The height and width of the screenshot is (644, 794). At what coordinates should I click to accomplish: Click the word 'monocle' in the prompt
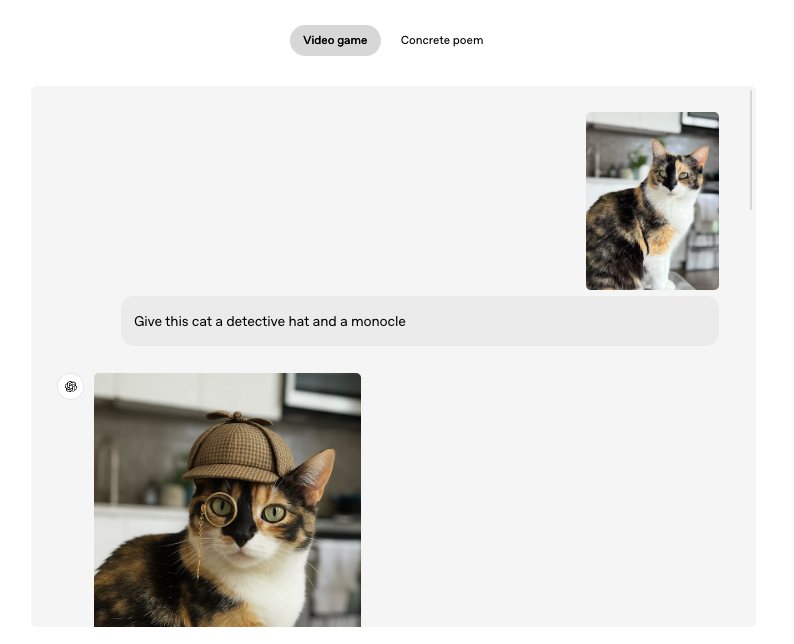pos(378,321)
